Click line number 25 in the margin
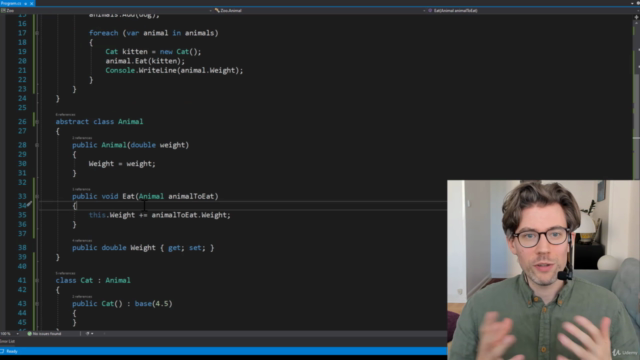The width and height of the screenshot is (640, 360). click(22, 108)
